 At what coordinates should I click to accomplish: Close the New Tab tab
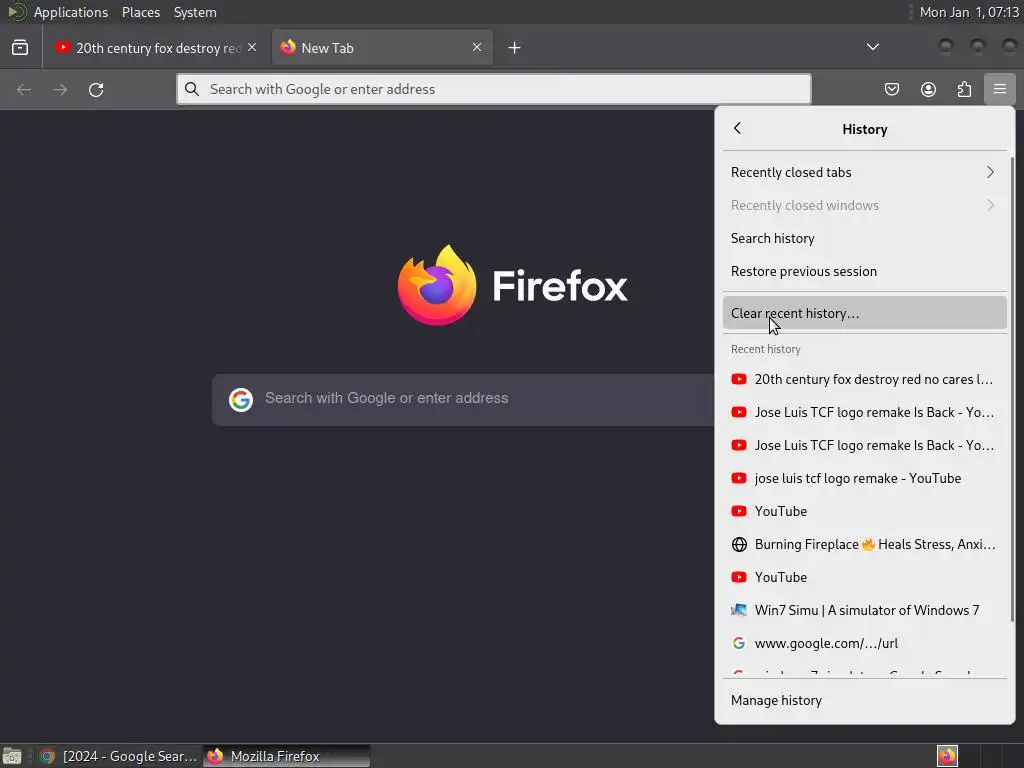477,47
